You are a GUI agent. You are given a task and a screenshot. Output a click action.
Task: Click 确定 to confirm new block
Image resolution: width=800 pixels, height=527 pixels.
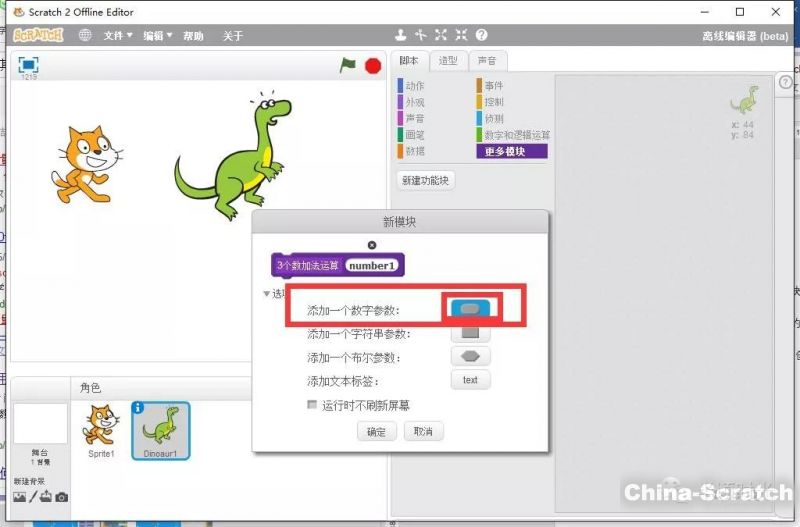tap(376, 432)
